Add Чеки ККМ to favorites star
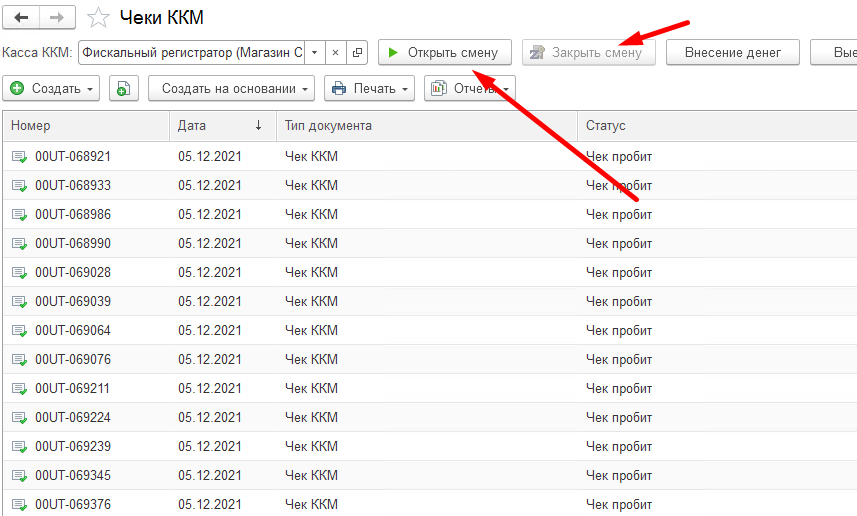This screenshot has width=857, height=516. coord(98,17)
